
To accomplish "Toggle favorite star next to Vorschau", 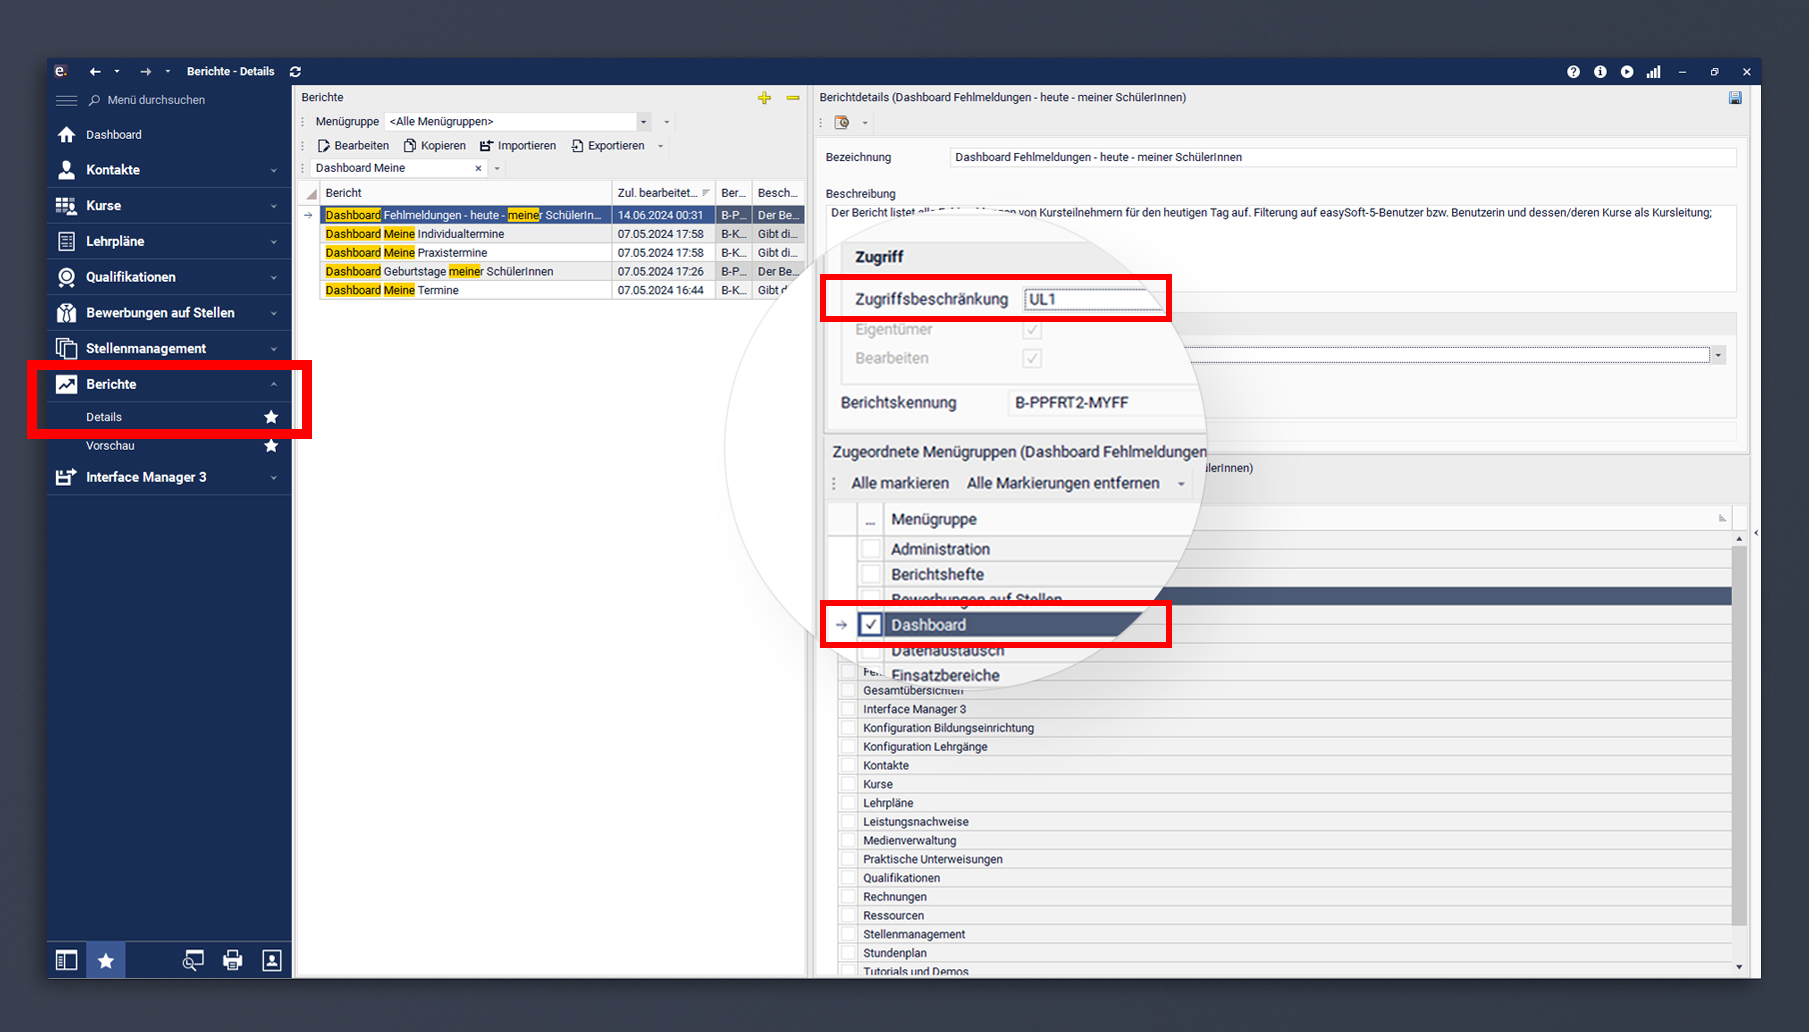I will (271, 446).
